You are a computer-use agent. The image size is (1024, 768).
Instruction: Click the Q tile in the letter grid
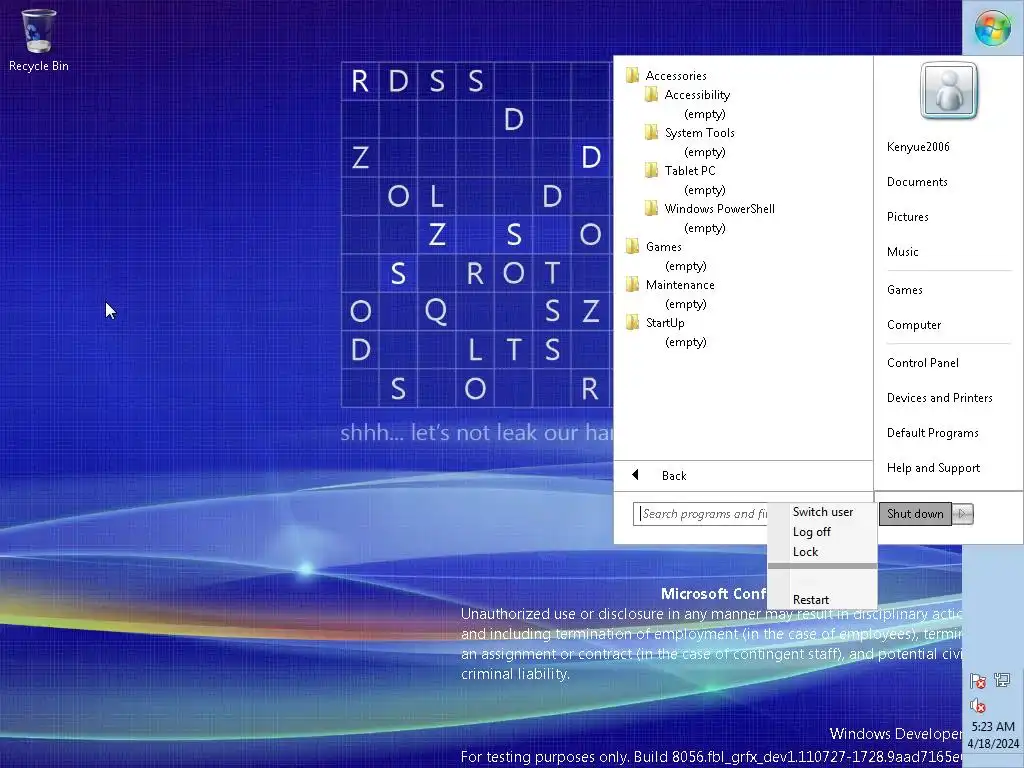[436, 311]
